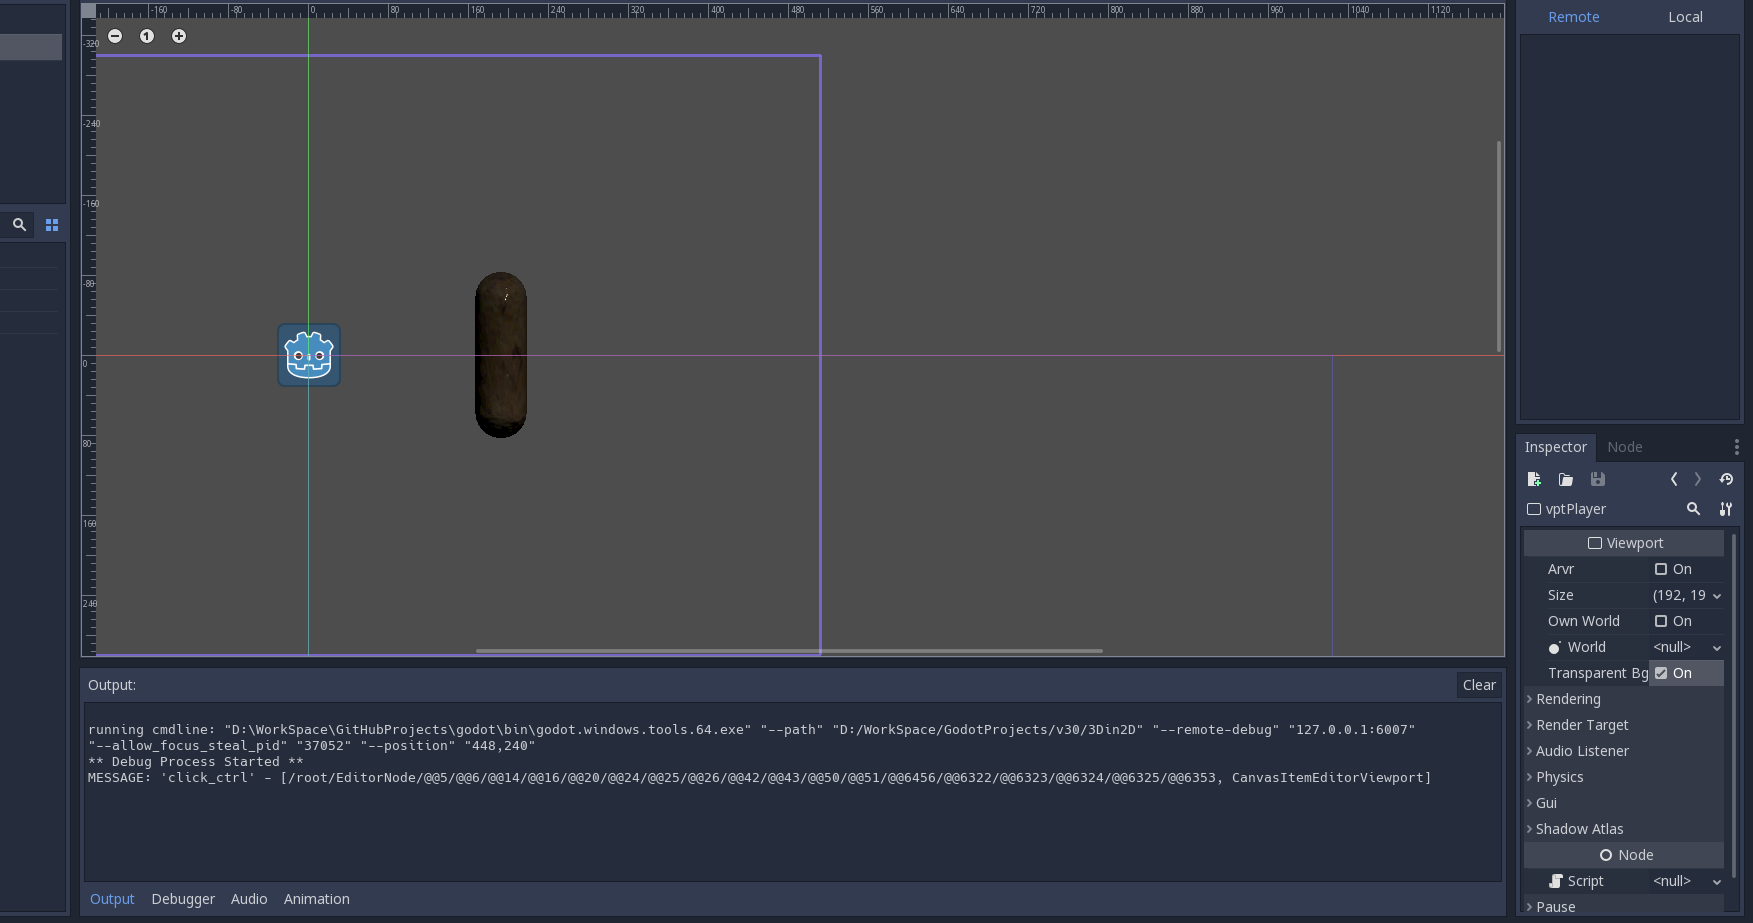The width and height of the screenshot is (1753, 923).
Task: Uncheck the Transparent Bg checkbox
Action: 1661,673
